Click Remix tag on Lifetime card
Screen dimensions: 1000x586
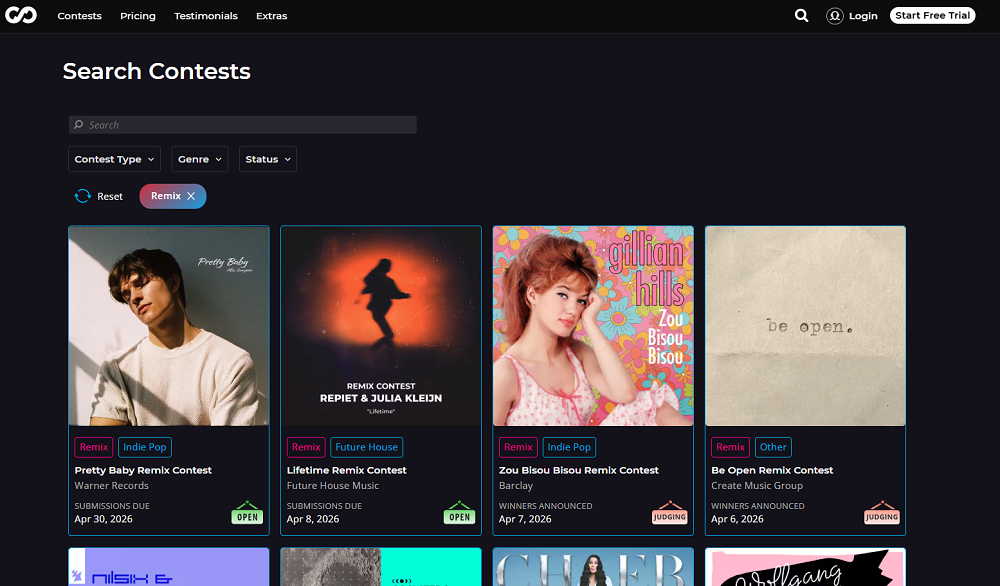click(x=306, y=447)
